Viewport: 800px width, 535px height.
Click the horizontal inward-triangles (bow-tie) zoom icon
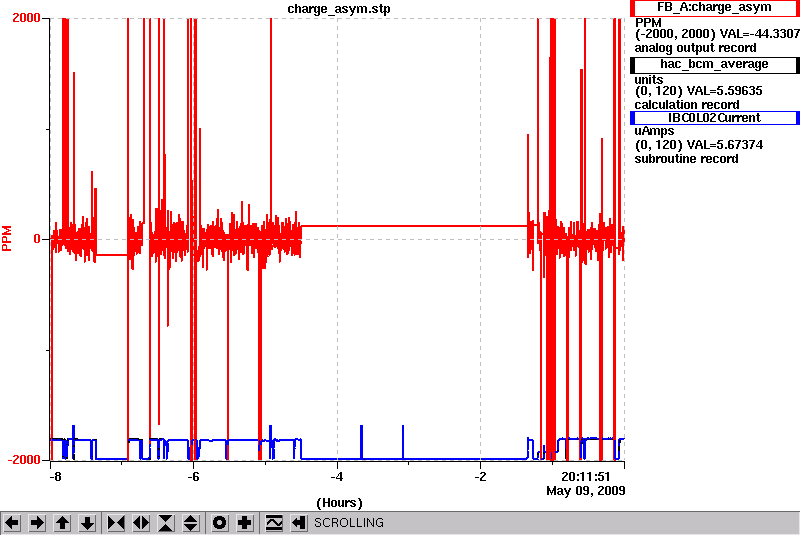click(116, 523)
